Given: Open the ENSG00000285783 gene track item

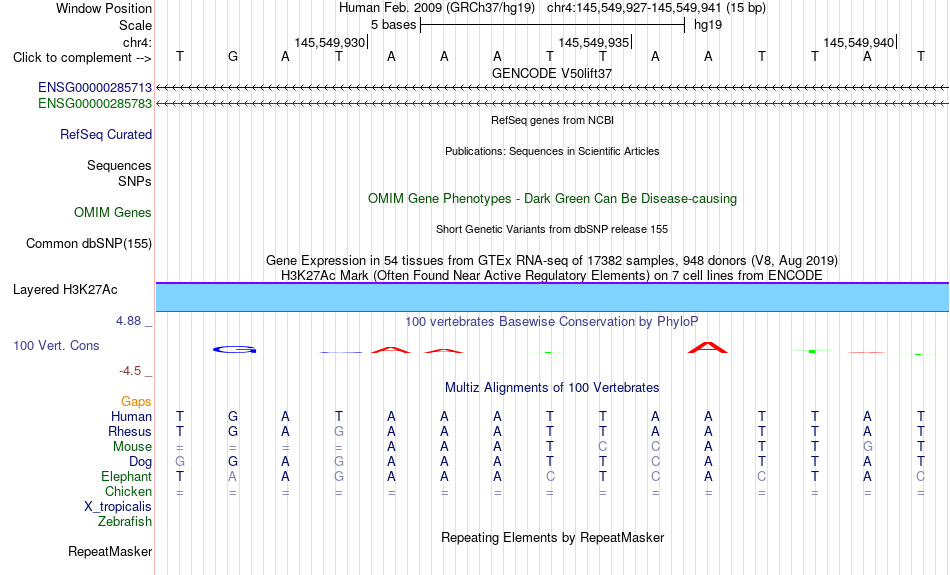Looking at the screenshot, I should tap(95, 104).
